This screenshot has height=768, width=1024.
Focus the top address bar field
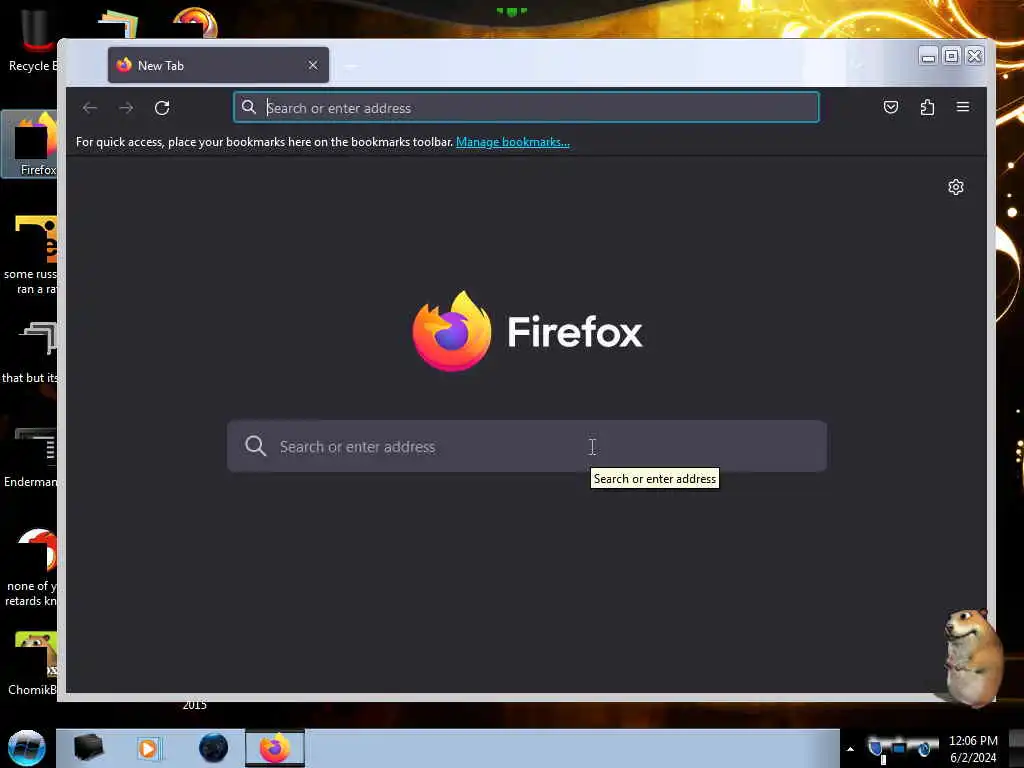526,108
